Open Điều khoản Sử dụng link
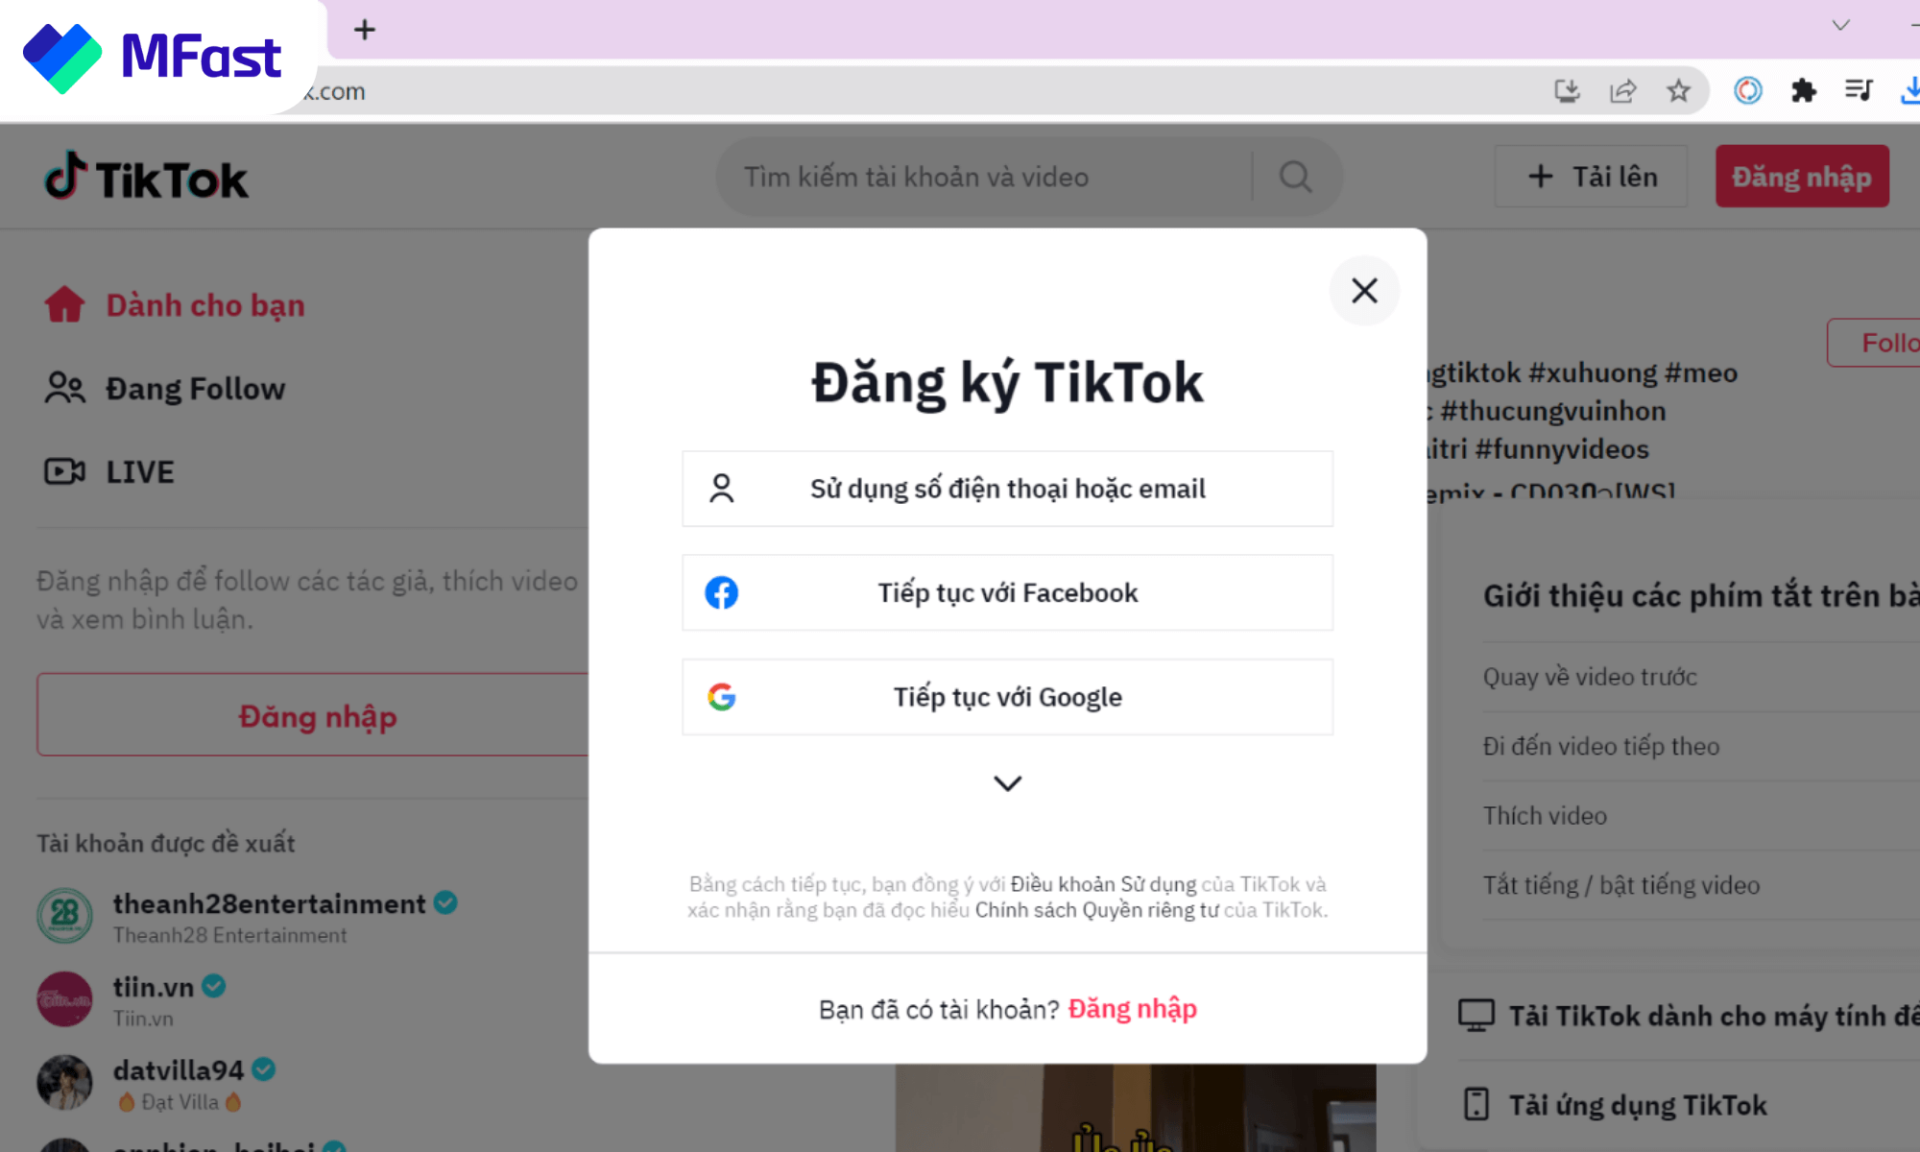The height and width of the screenshot is (1152, 1920). coord(1103,884)
